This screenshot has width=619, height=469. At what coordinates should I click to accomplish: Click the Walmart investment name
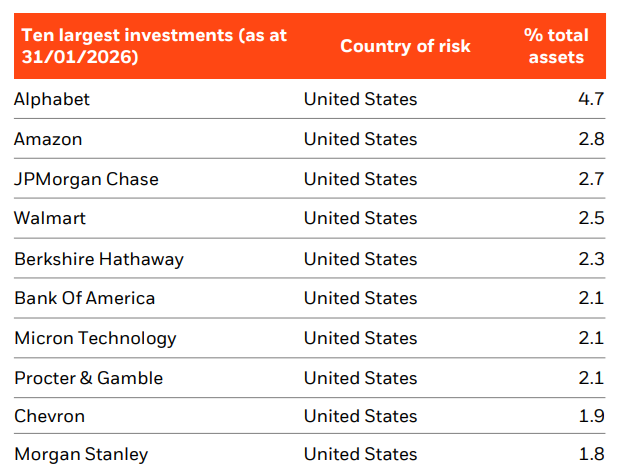tap(50, 218)
